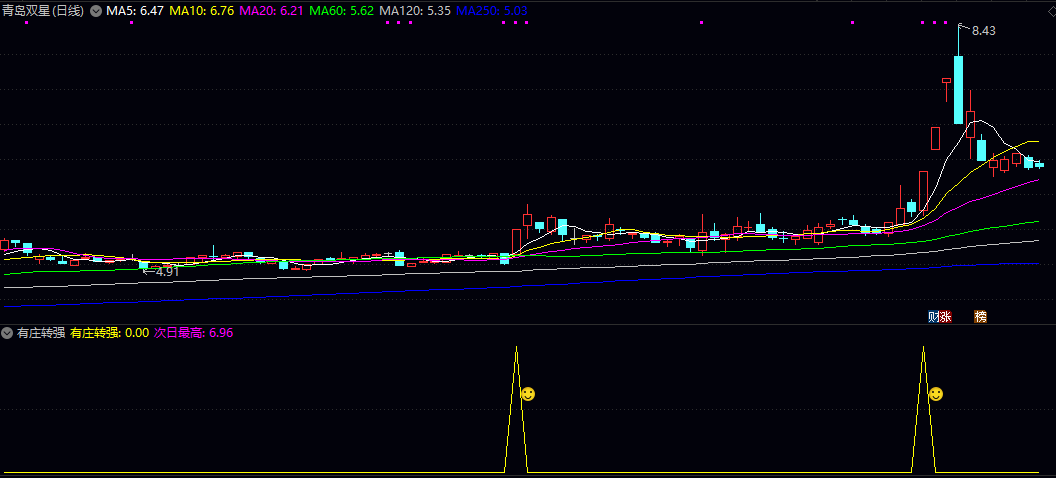This screenshot has width=1056, height=478.
Task: Open the dropdown next to 青岛双星(日线)
Action: [96, 11]
